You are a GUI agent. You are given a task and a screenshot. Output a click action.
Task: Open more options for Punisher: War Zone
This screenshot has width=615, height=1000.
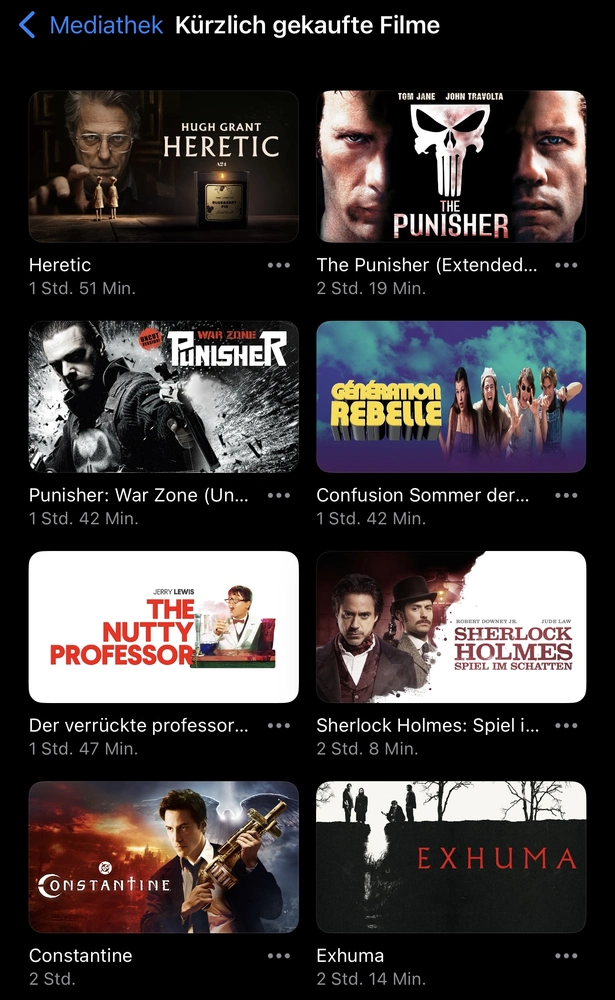[x=279, y=495]
